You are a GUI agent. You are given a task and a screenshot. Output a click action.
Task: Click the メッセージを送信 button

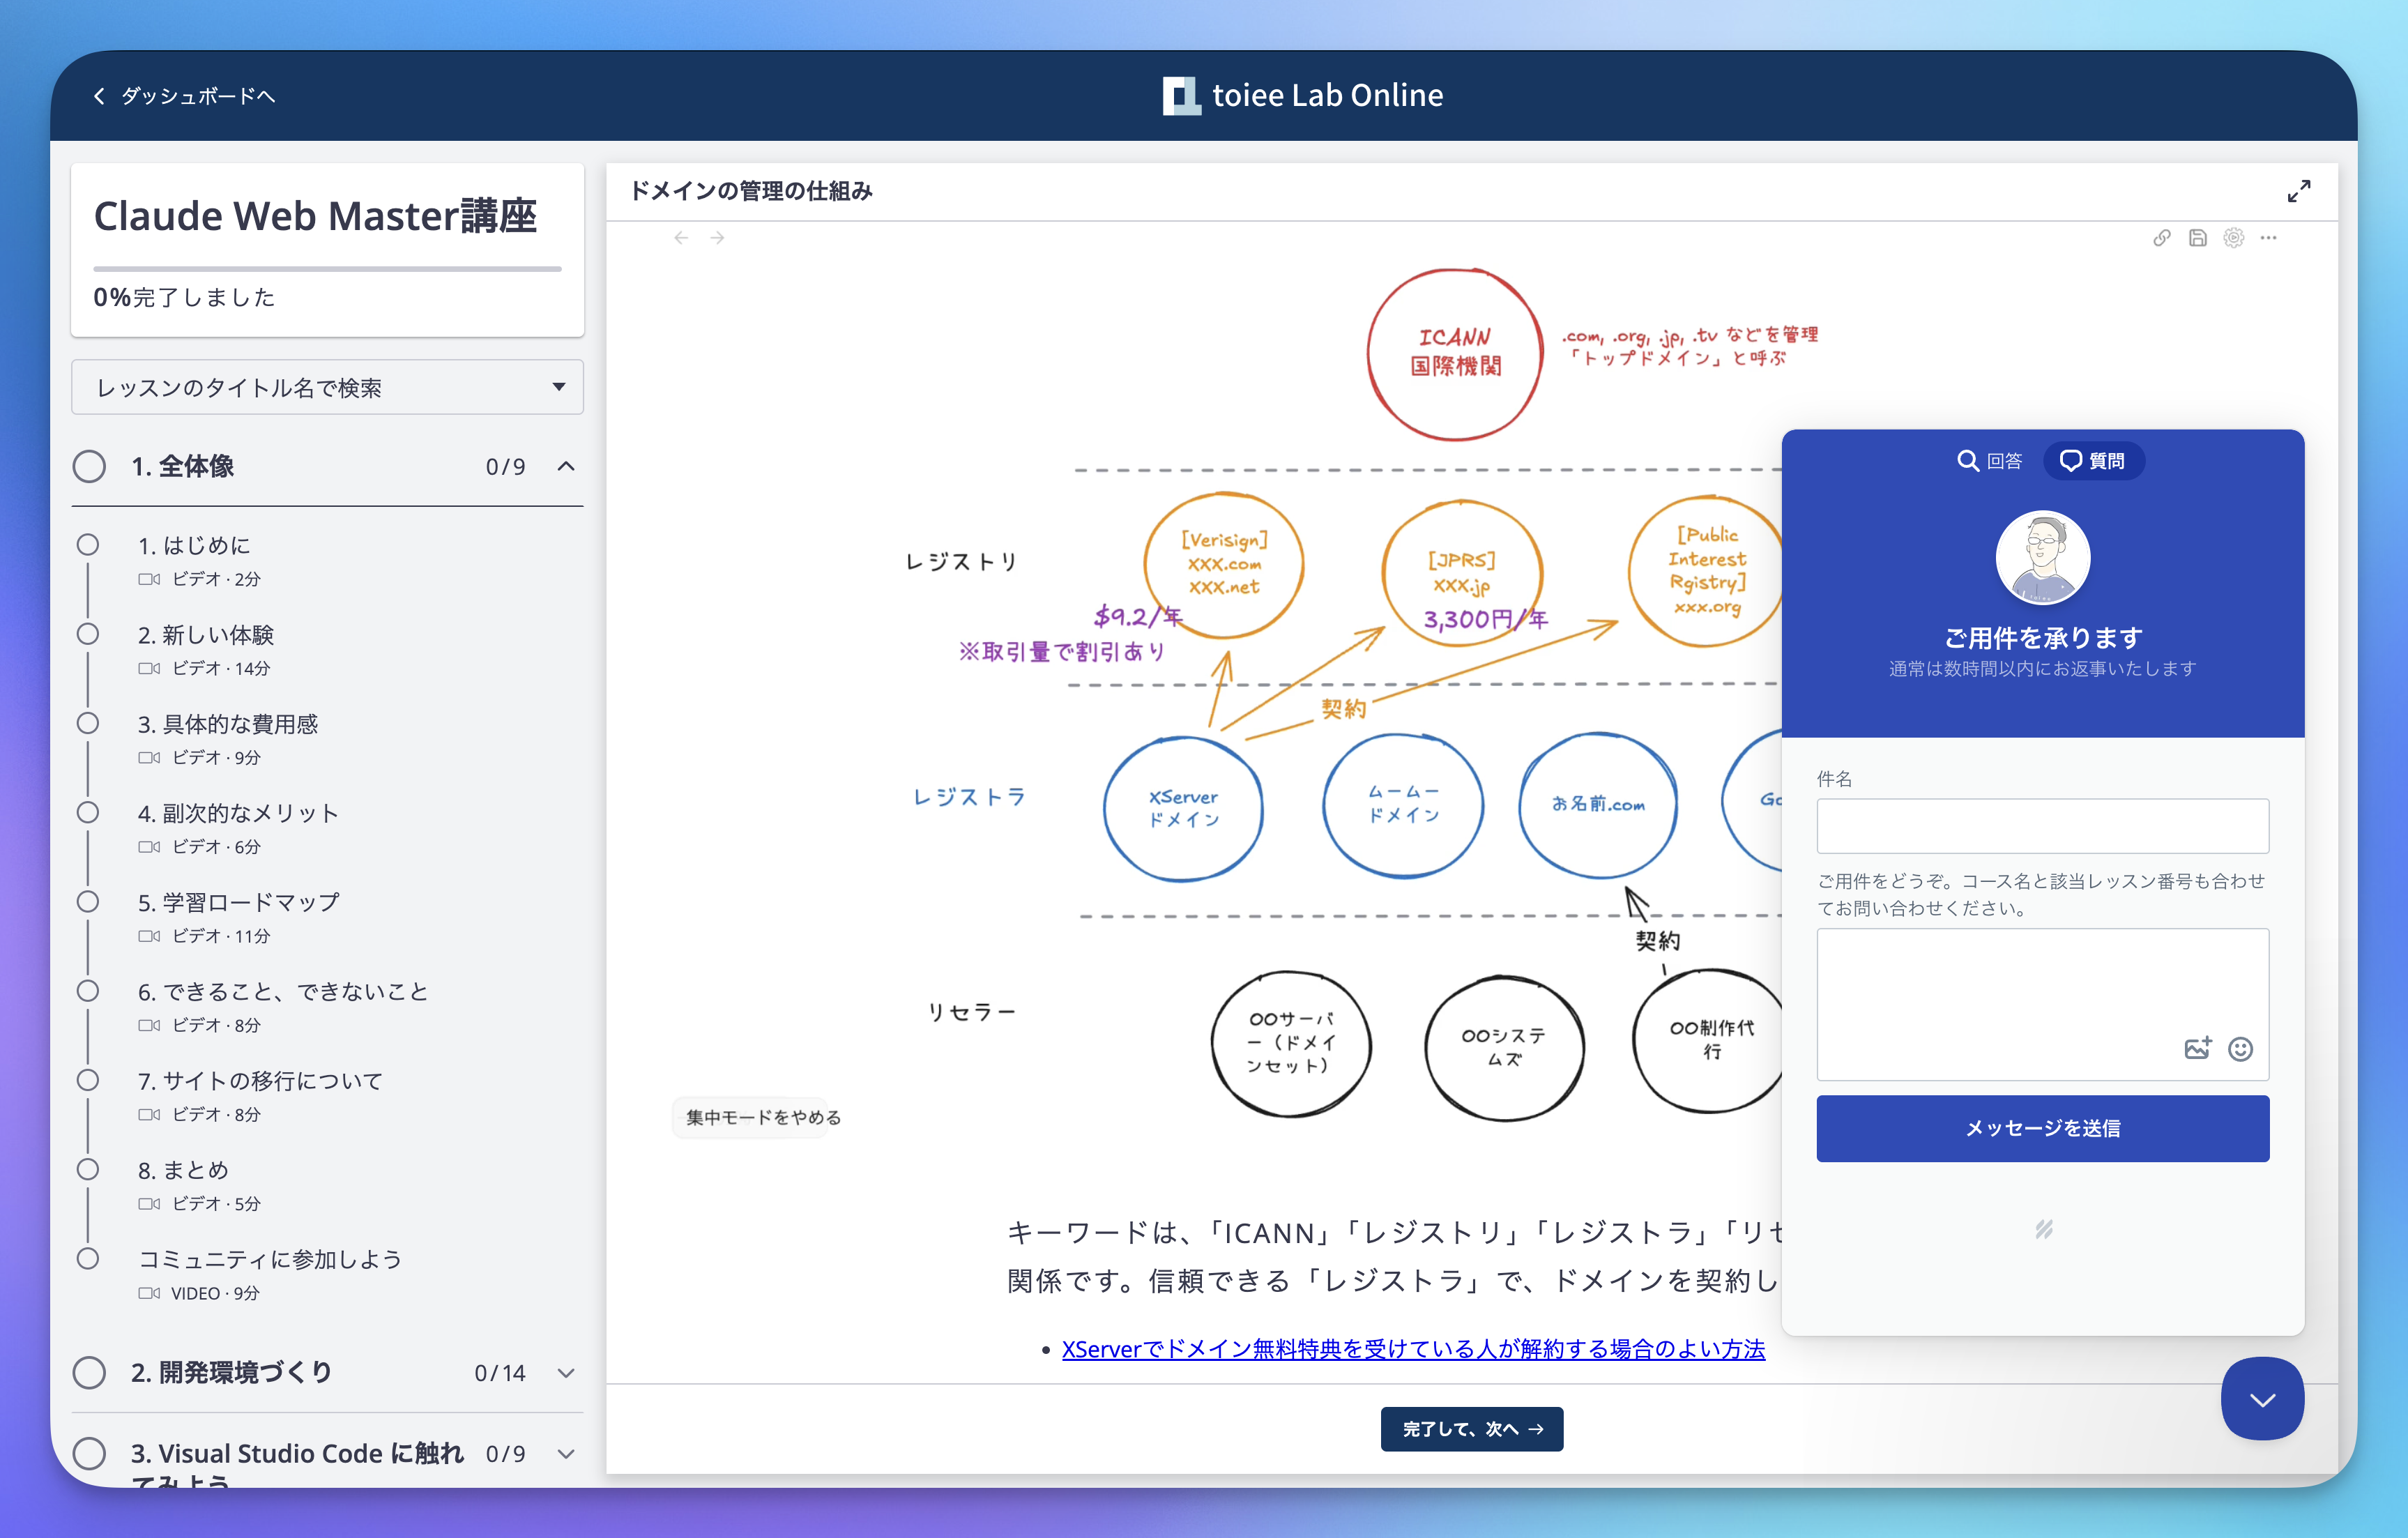click(x=2042, y=1128)
